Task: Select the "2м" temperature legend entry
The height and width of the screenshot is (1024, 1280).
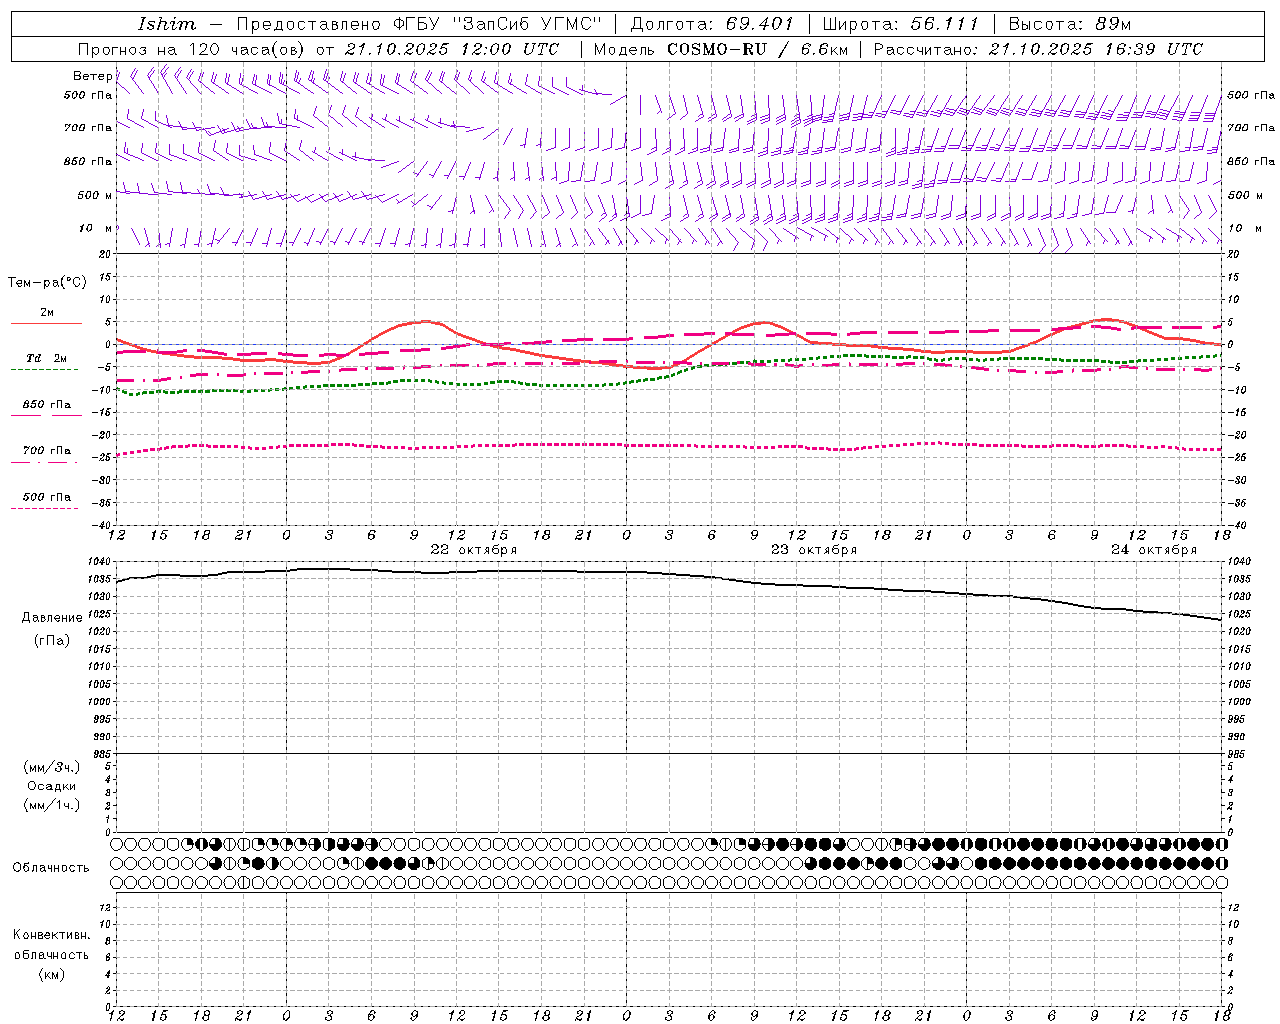Action: 47,313
